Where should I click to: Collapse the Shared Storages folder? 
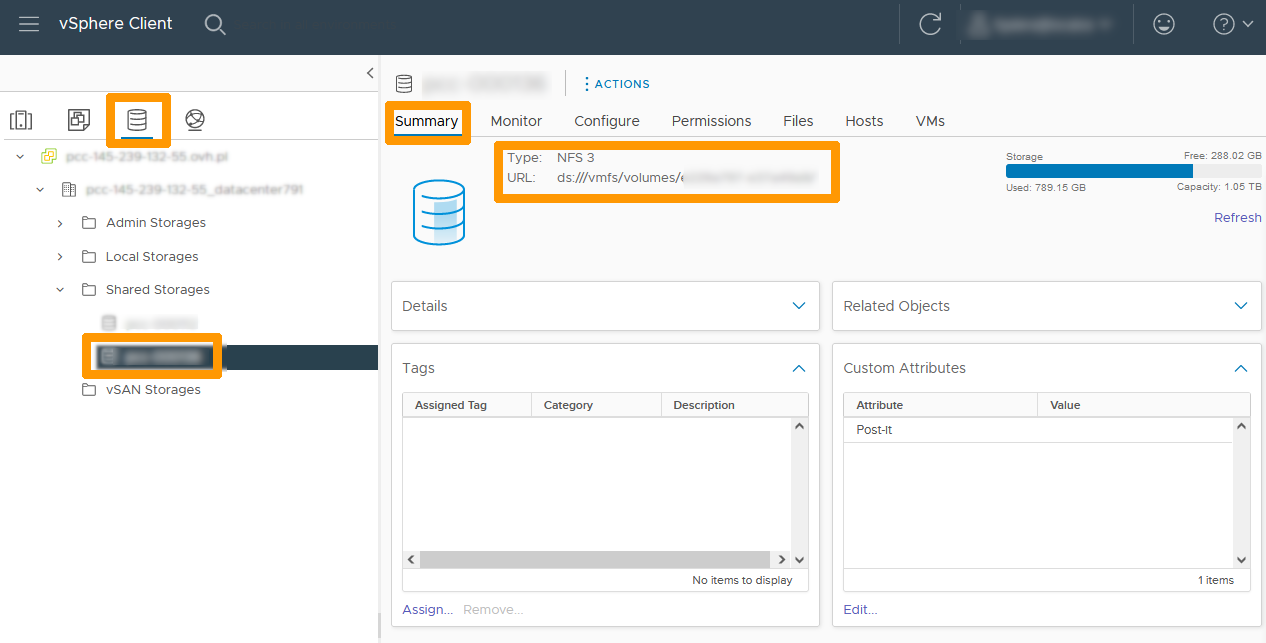pos(60,290)
